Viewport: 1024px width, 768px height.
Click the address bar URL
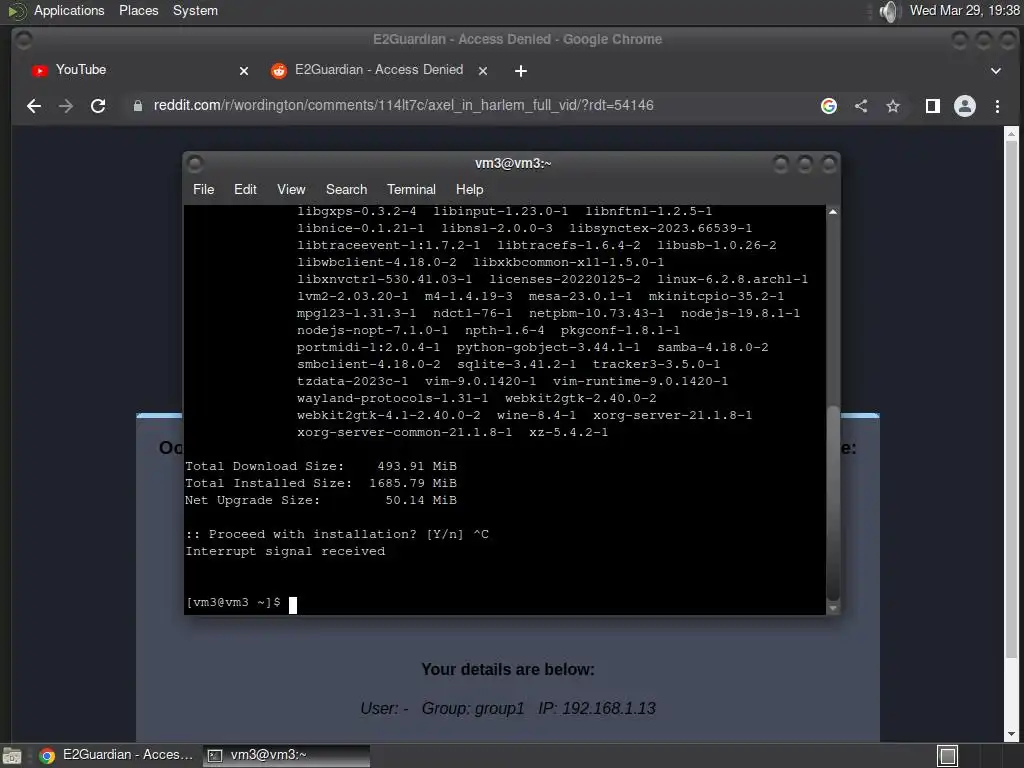[x=403, y=105]
